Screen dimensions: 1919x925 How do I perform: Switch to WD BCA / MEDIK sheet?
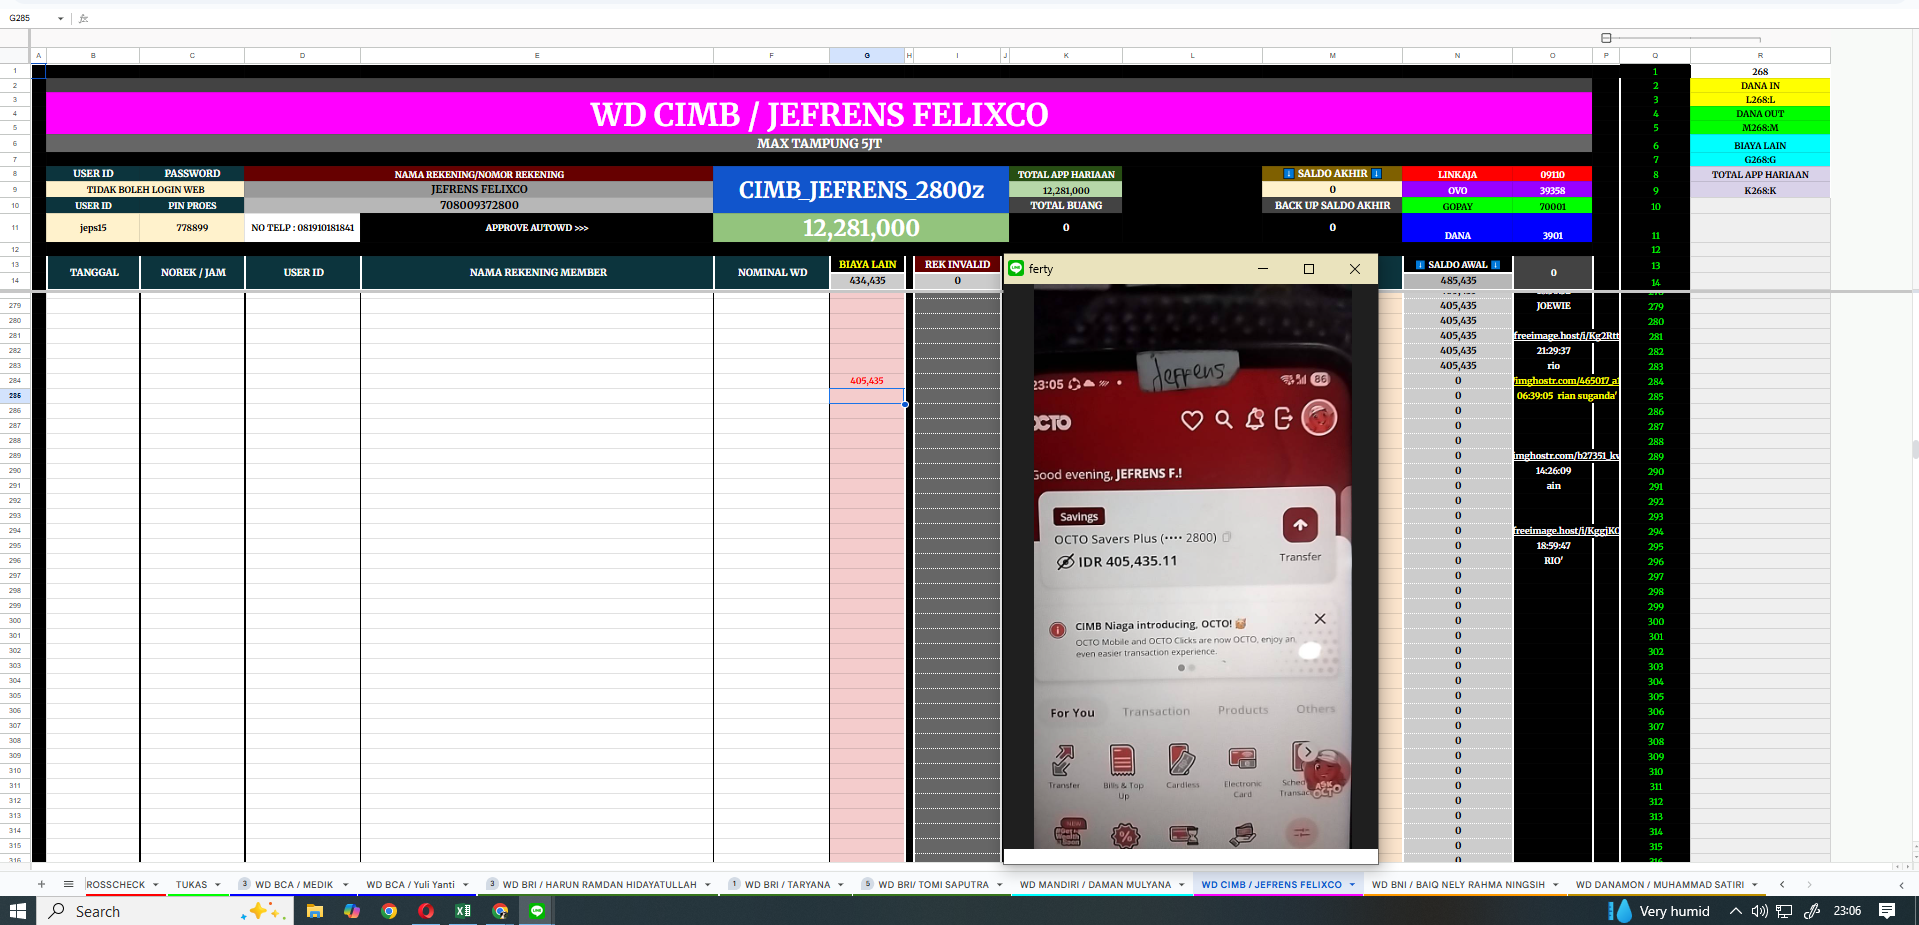tap(294, 884)
